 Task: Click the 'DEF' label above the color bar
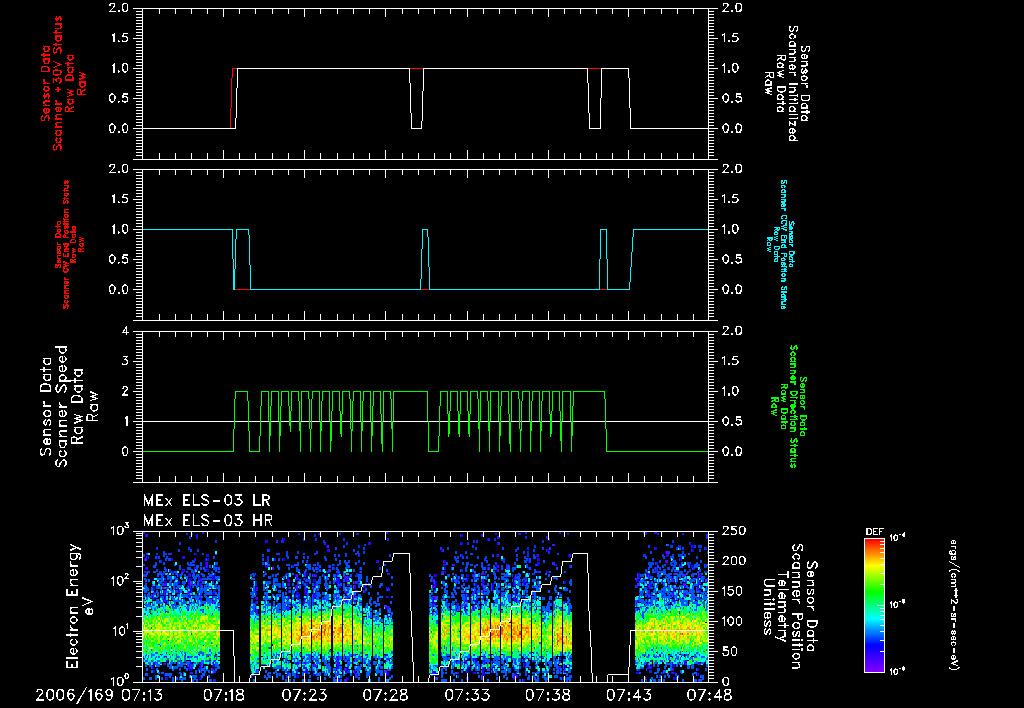pyautogui.click(x=874, y=532)
